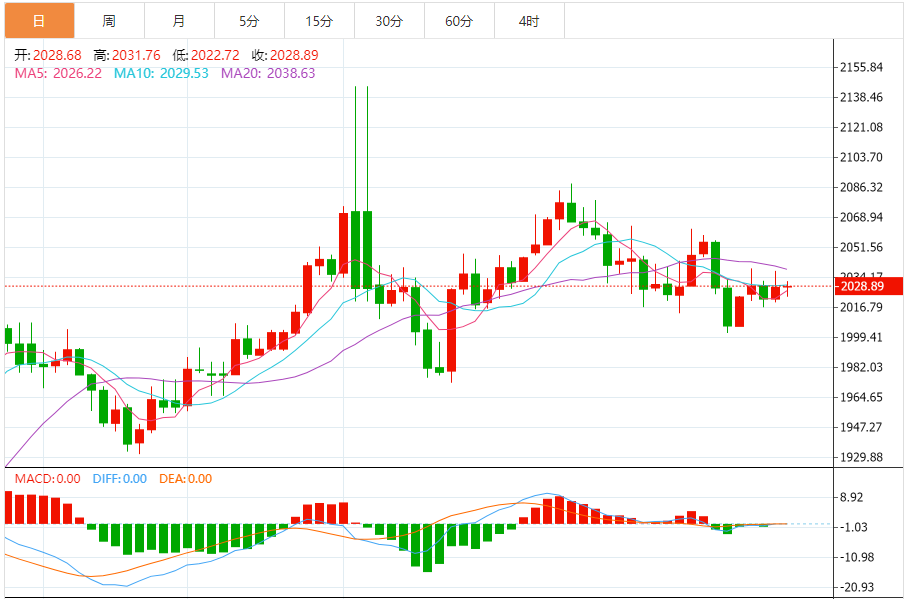Click the 2121.08 price axis label

click(861, 128)
